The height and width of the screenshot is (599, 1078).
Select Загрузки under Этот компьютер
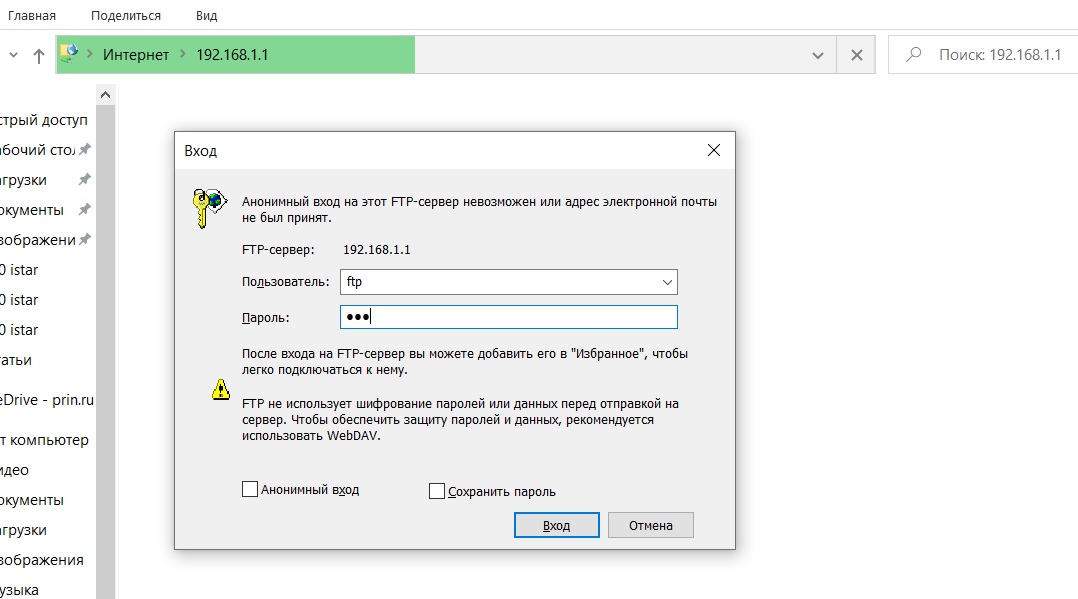tap(23, 530)
